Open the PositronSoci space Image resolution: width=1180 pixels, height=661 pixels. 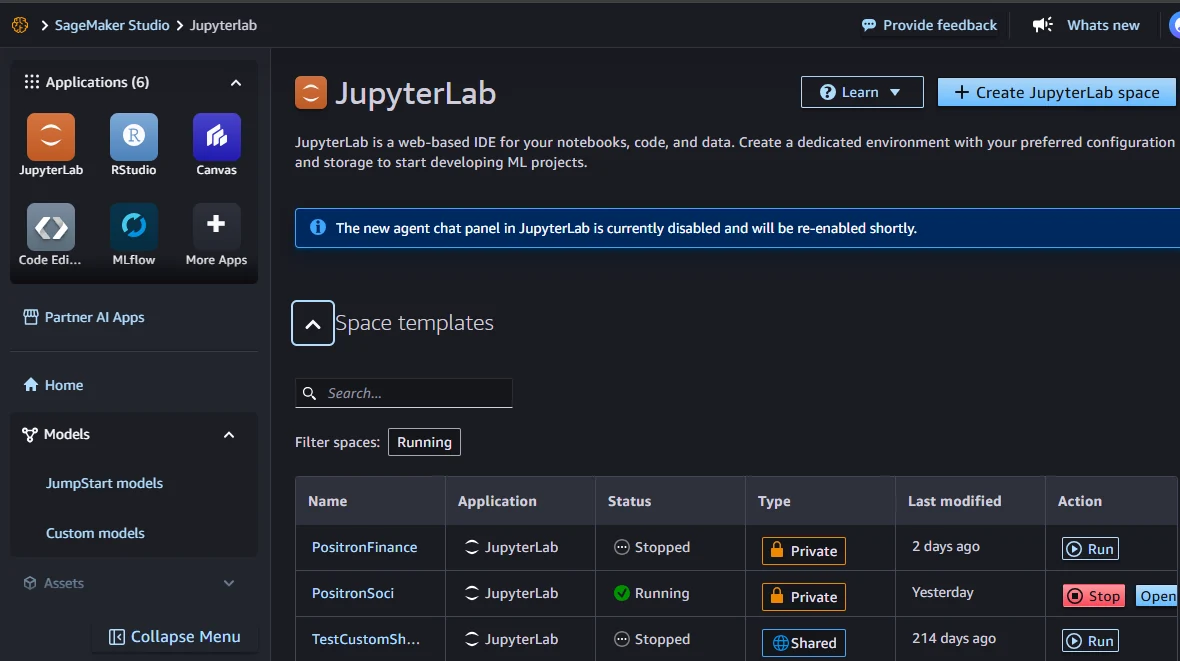pyautogui.click(x=1157, y=596)
